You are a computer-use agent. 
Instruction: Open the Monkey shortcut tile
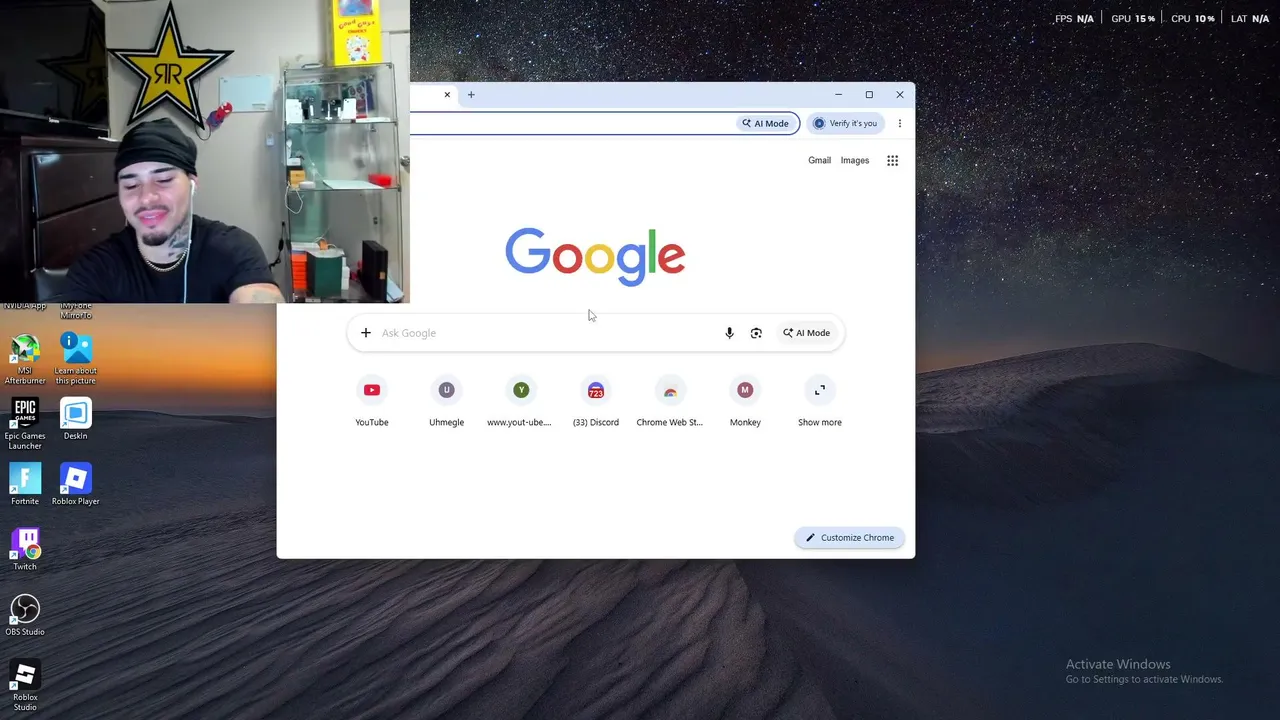pyautogui.click(x=745, y=403)
